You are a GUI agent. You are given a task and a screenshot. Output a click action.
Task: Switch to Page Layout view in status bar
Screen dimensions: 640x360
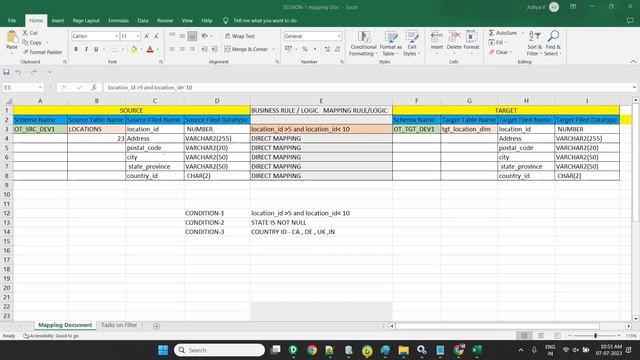540,336
